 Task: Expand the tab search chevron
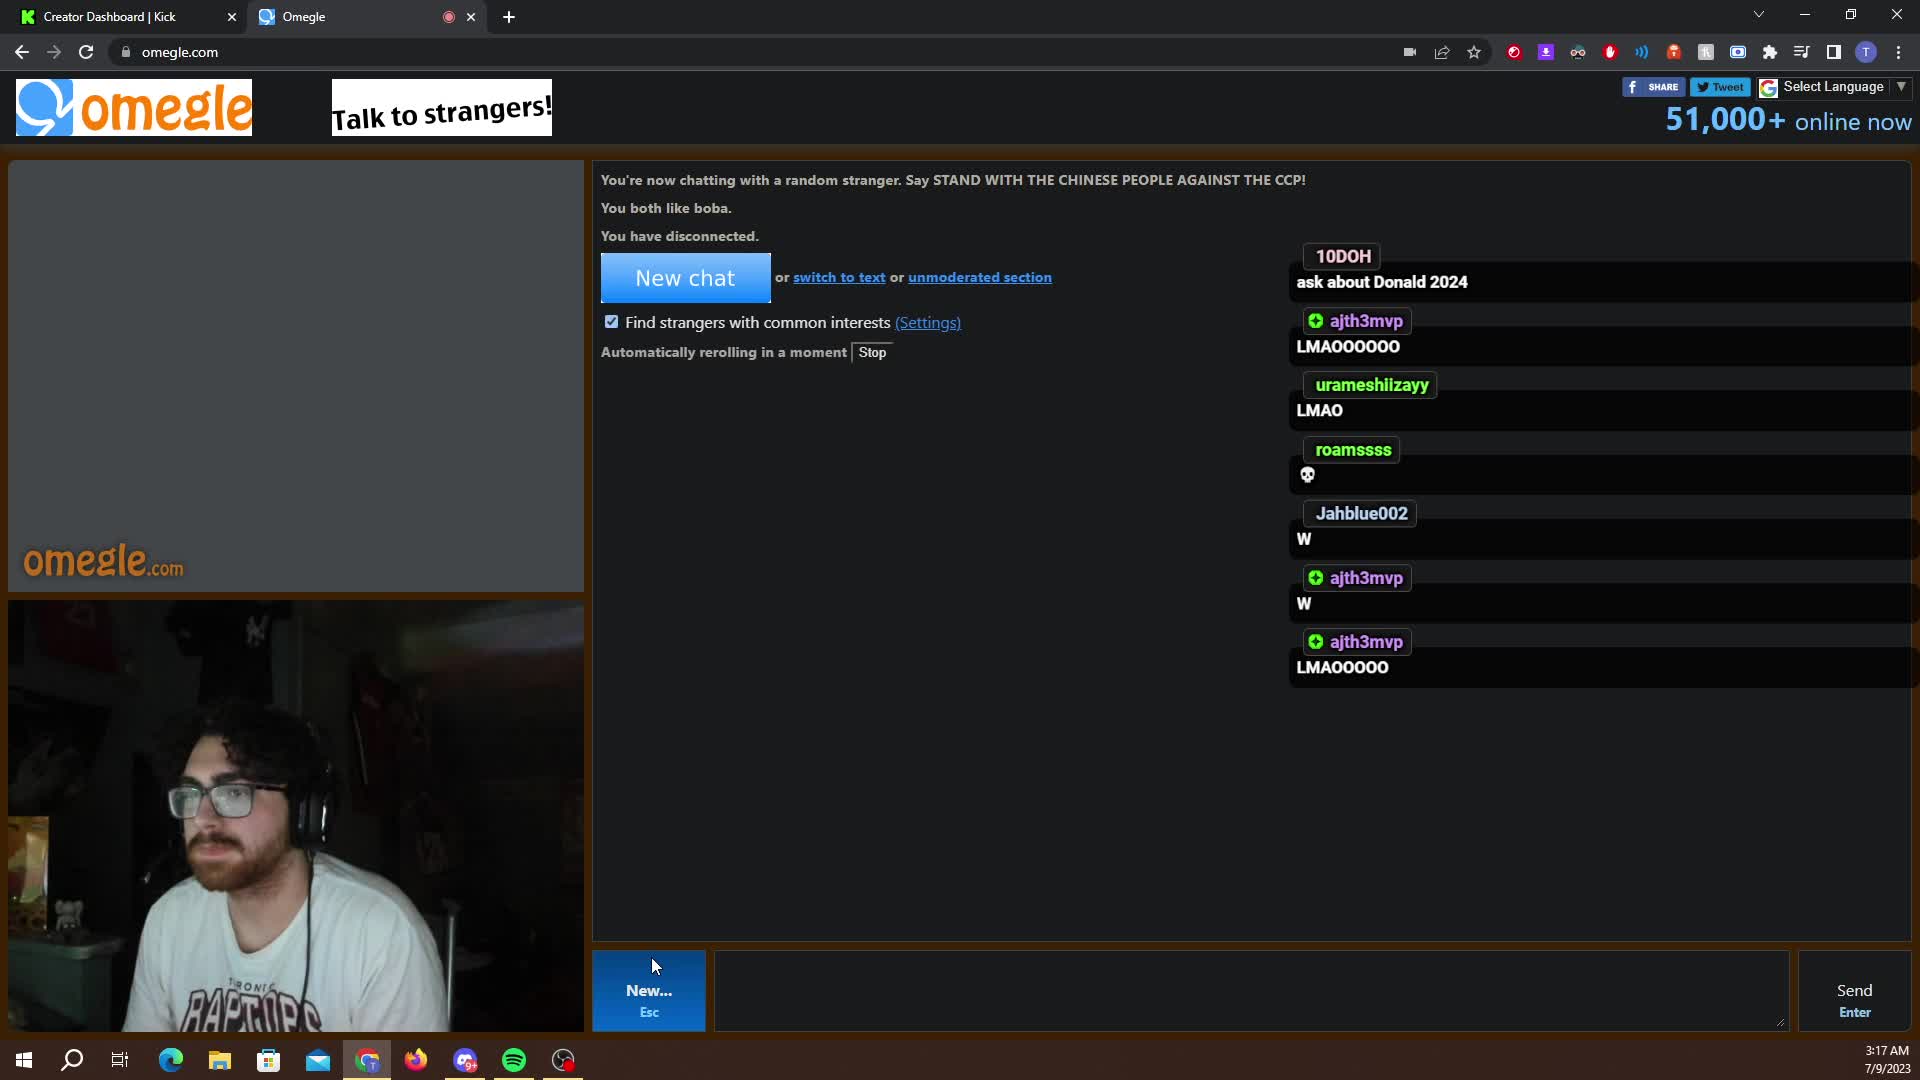tap(1758, 15)
